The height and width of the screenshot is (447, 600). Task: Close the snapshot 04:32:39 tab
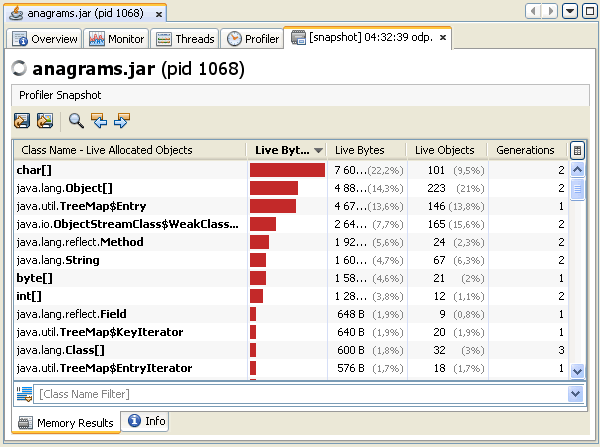[x=443, y=39]
